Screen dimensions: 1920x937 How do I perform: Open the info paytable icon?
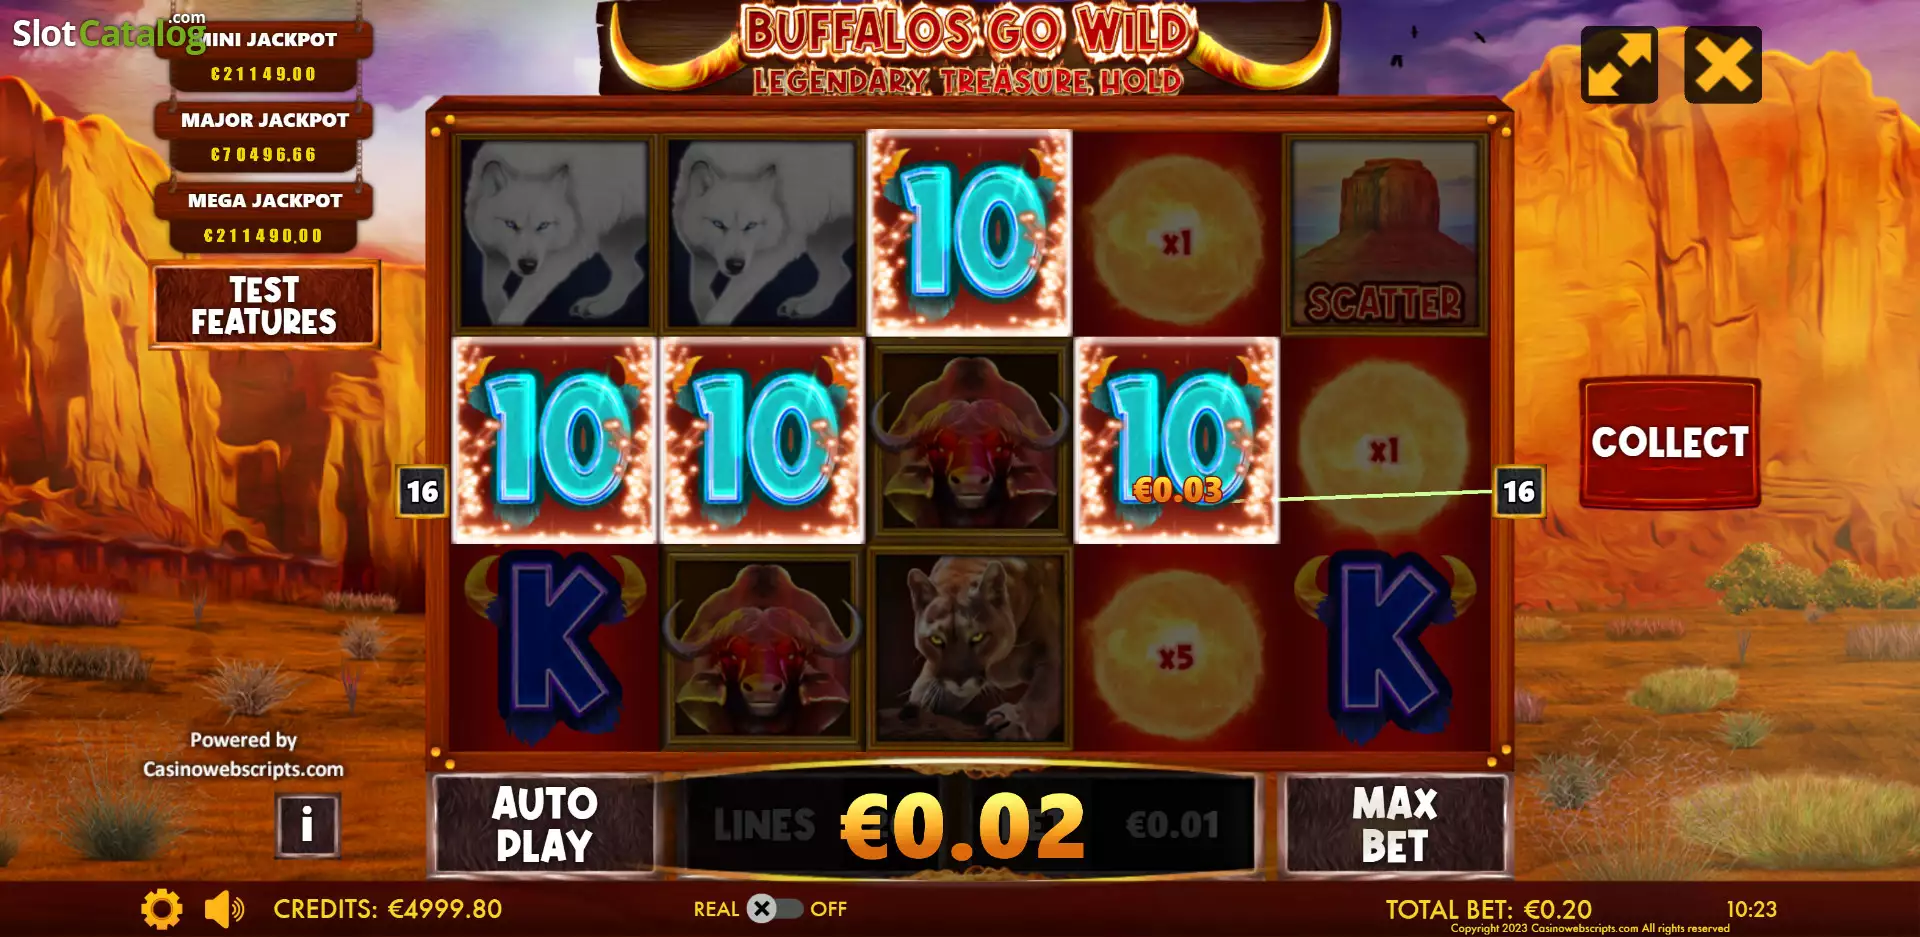(308, 825)
